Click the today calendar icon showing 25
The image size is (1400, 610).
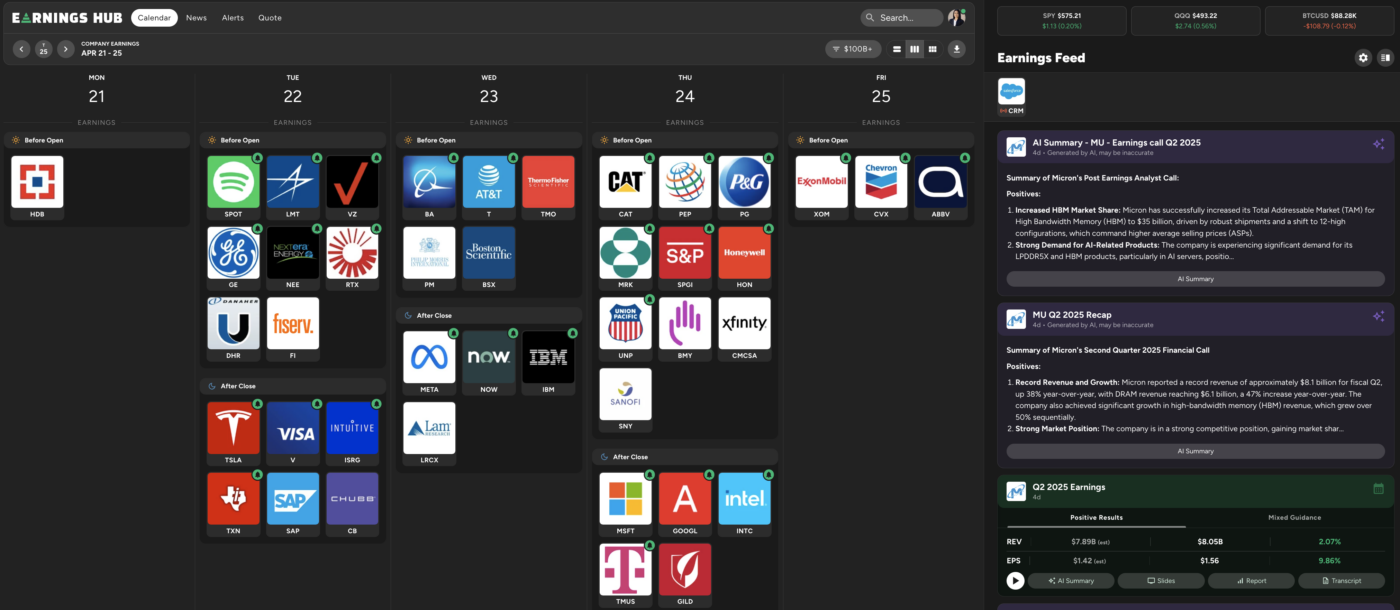pyautogui.click(x=43, y=49)
